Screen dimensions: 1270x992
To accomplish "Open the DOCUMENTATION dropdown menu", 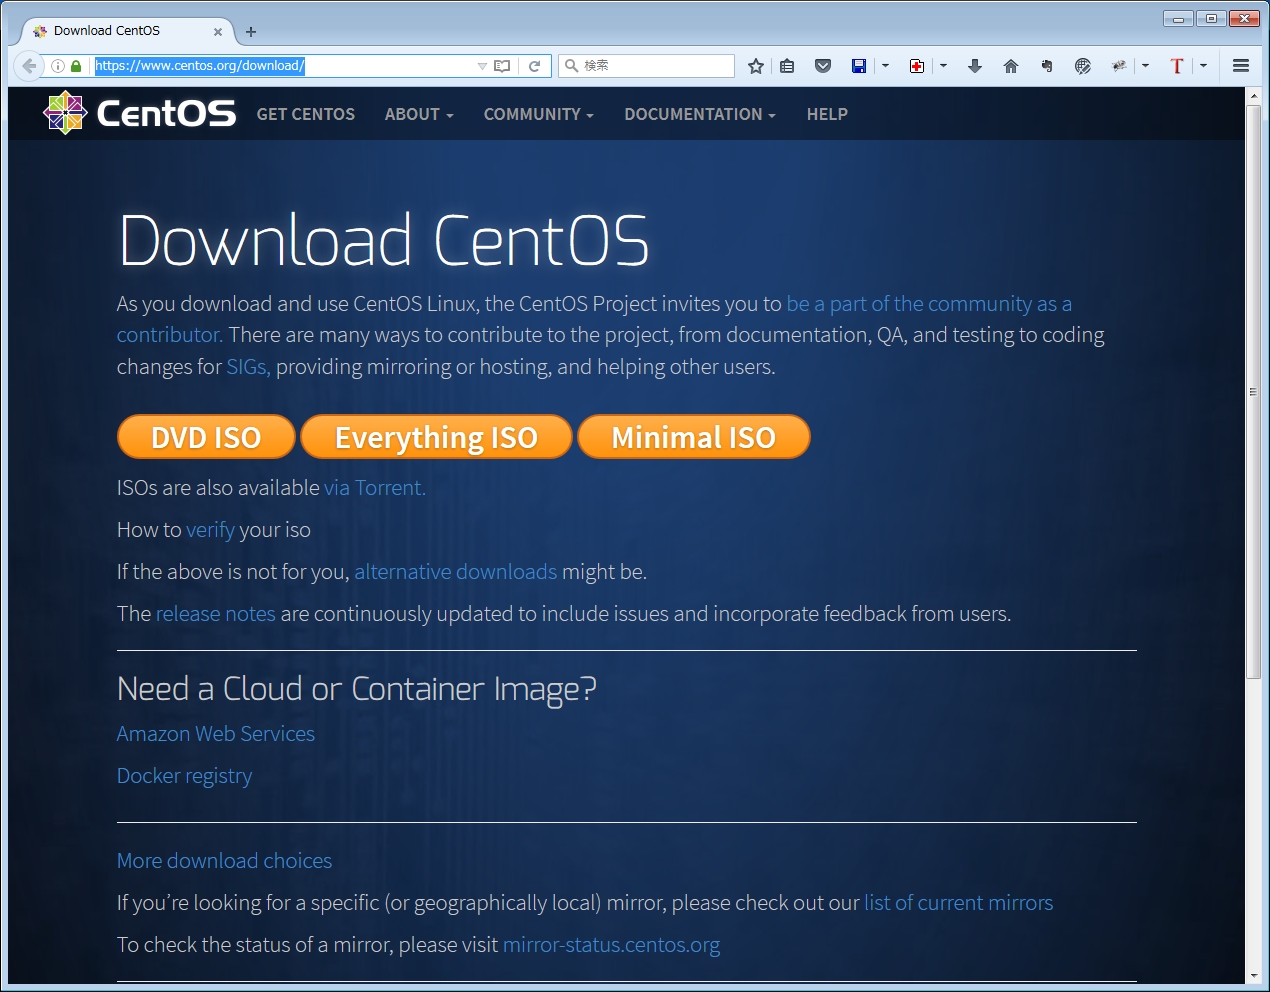I will 700,114.
